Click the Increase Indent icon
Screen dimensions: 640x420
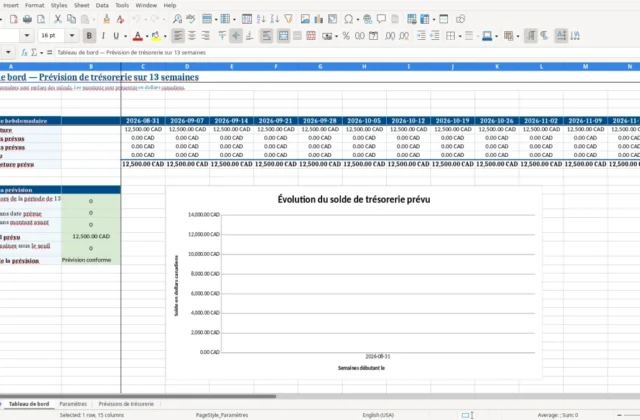point(421,36)
